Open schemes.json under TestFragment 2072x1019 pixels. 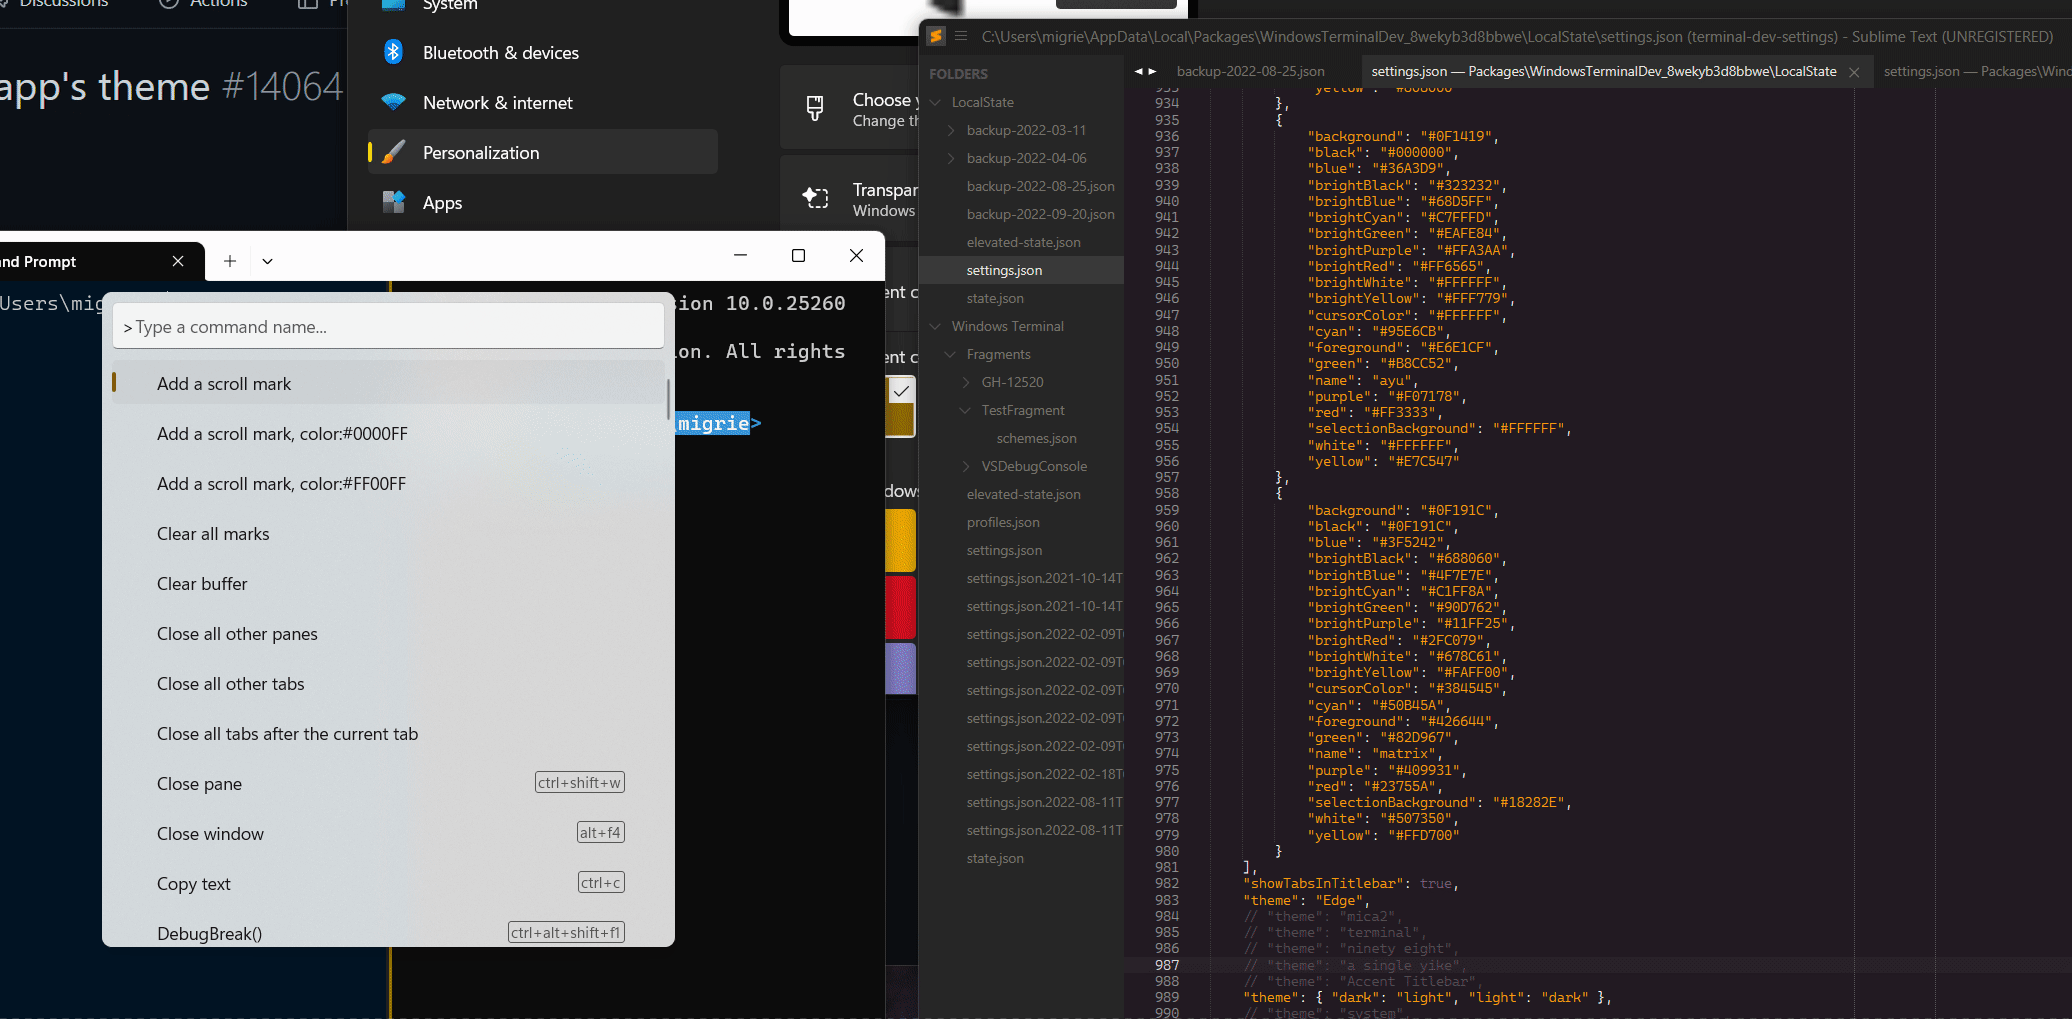click(1036, 438)
